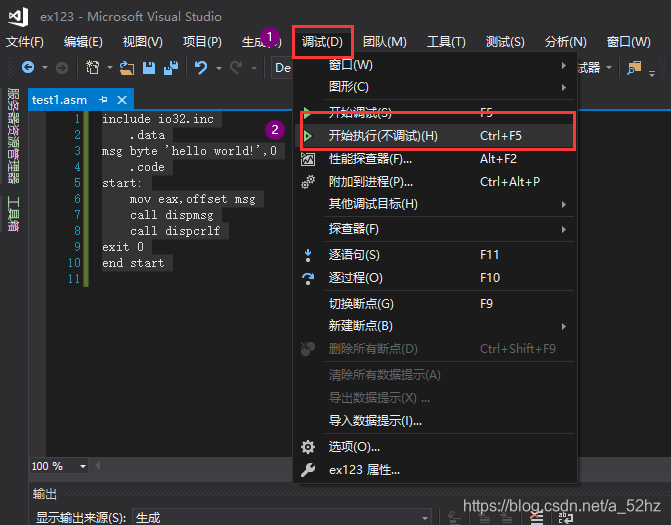This screenshot has width=671, height=525.
Task: Click code line 'mov eax,offset msg'
Action: pos(192,199)
